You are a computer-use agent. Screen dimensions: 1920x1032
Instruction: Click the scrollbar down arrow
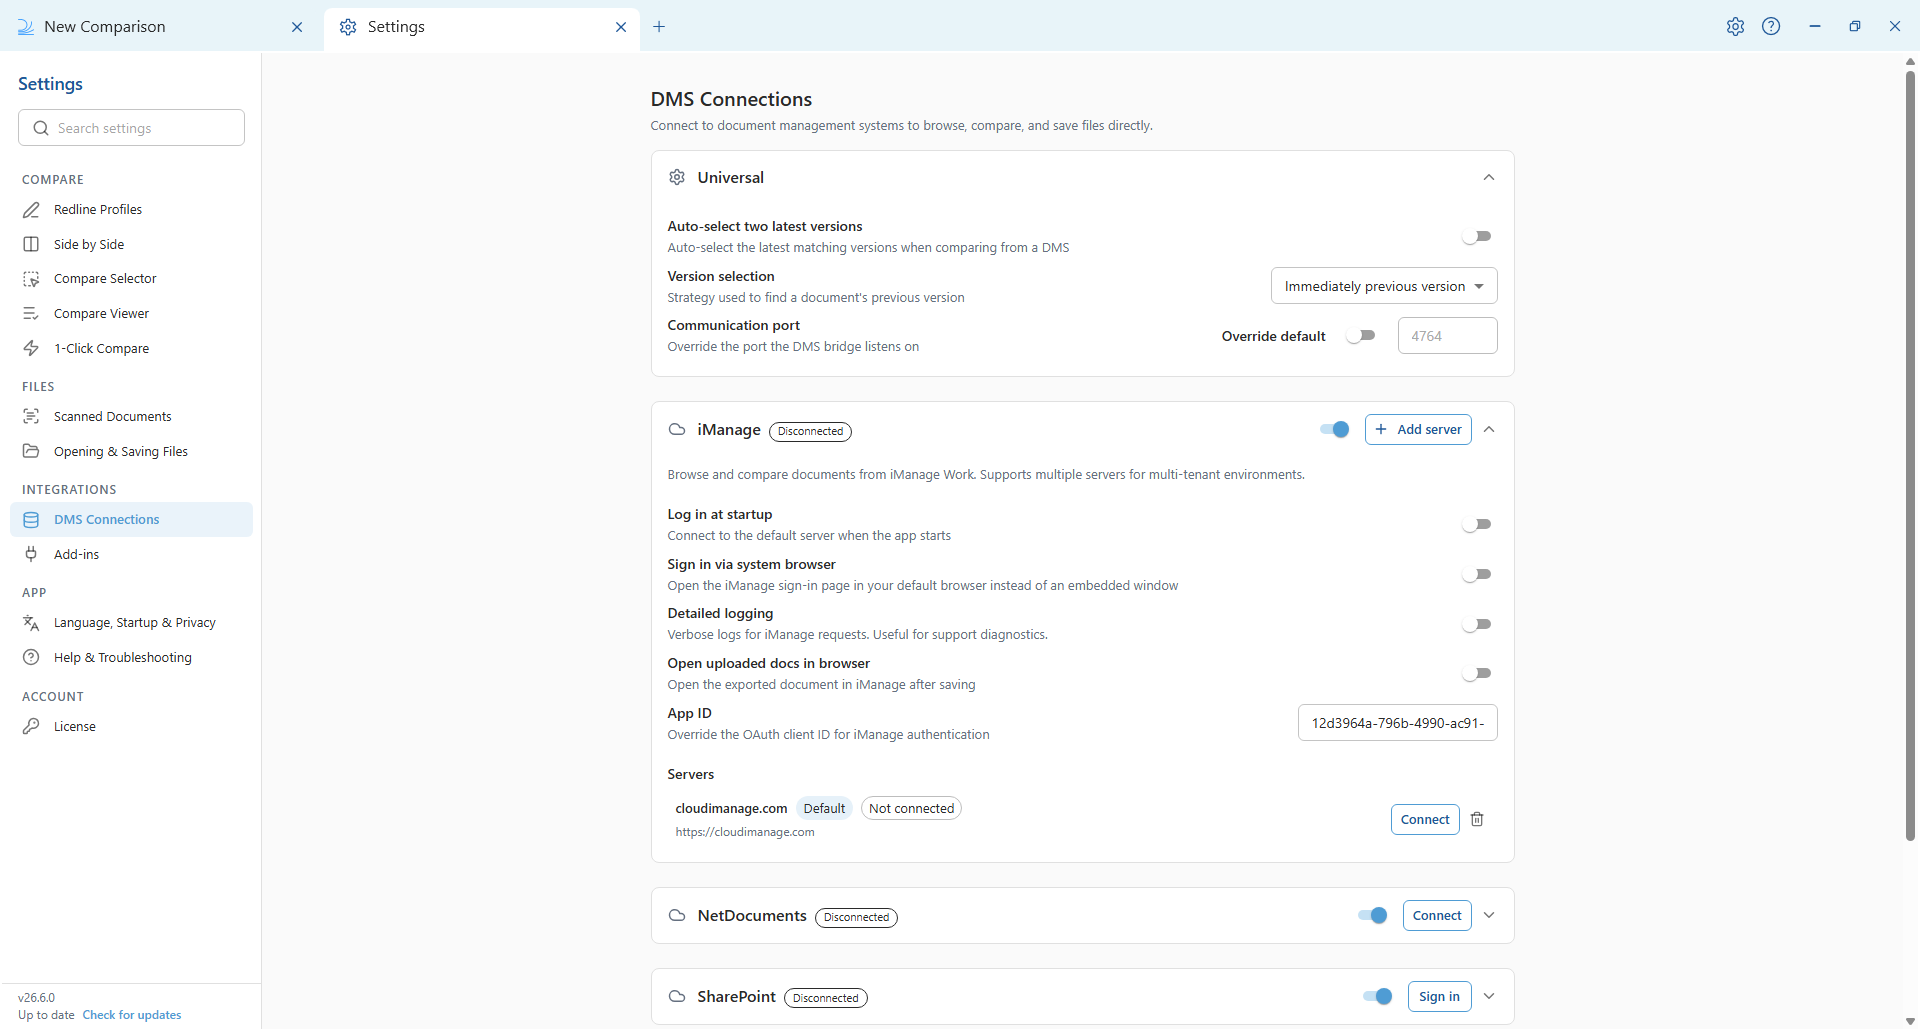pos(1910,1022)
